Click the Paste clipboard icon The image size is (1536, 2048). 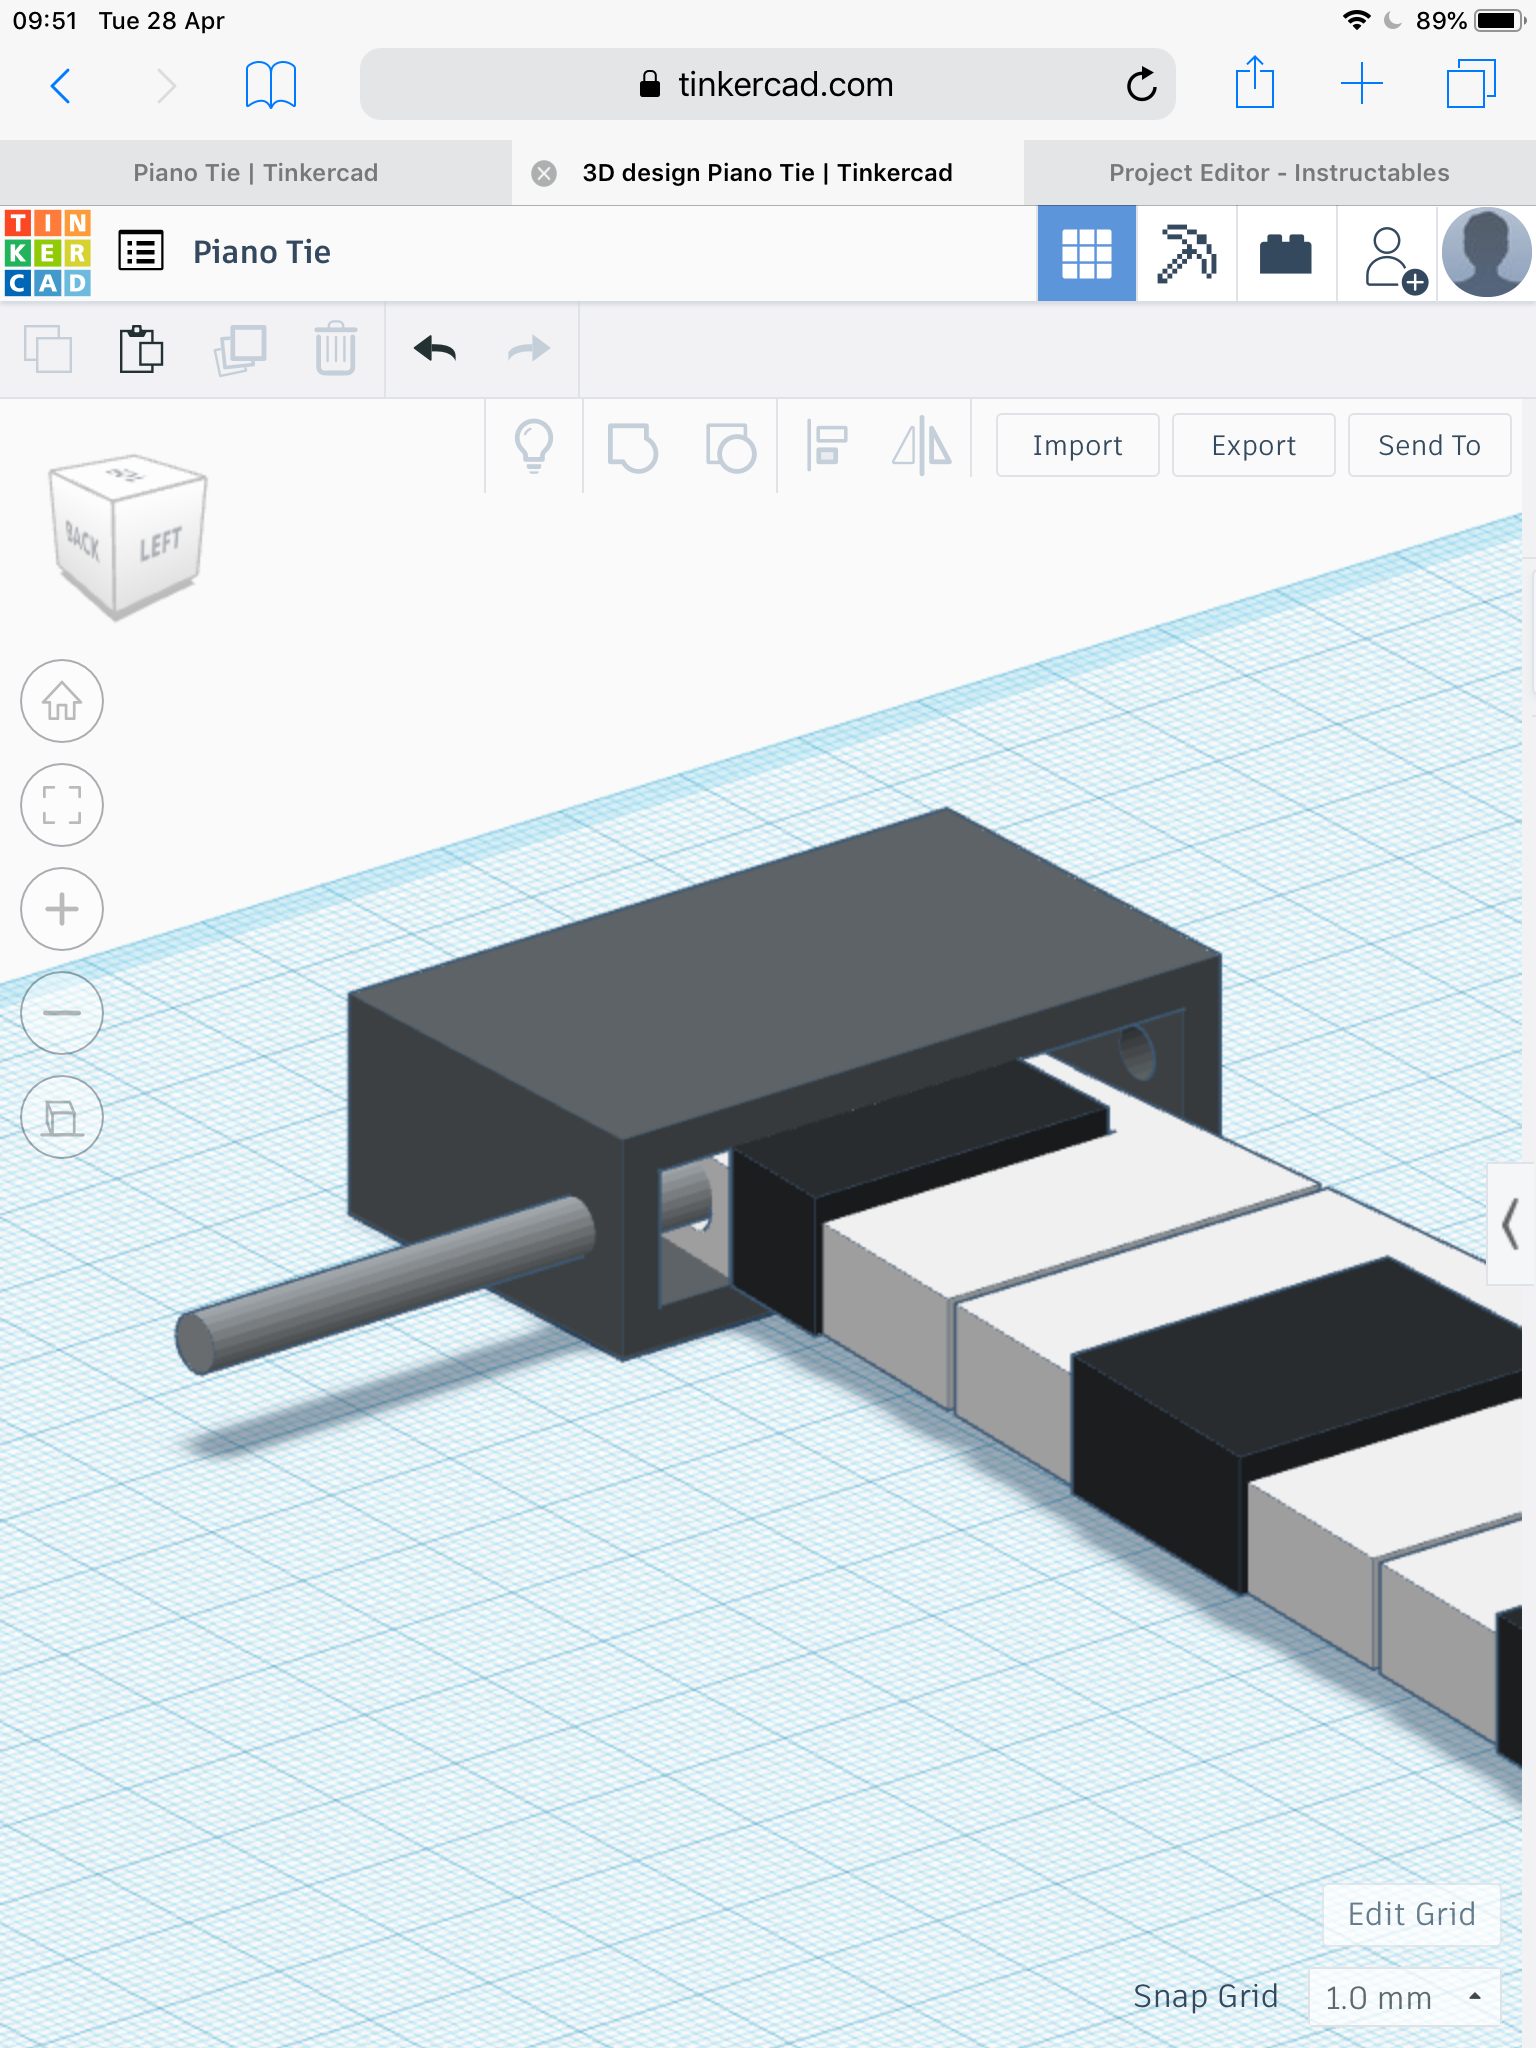coord(141,349)
